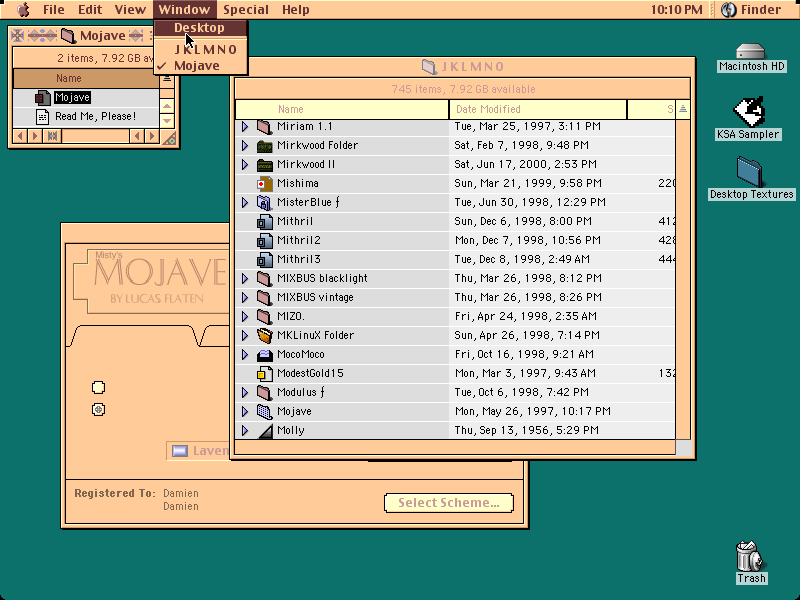Image resolution: width=800 pixels, height=600 pixels.
Task: Choose JKLMNO in the Window menu
Action: pos(201,49)
